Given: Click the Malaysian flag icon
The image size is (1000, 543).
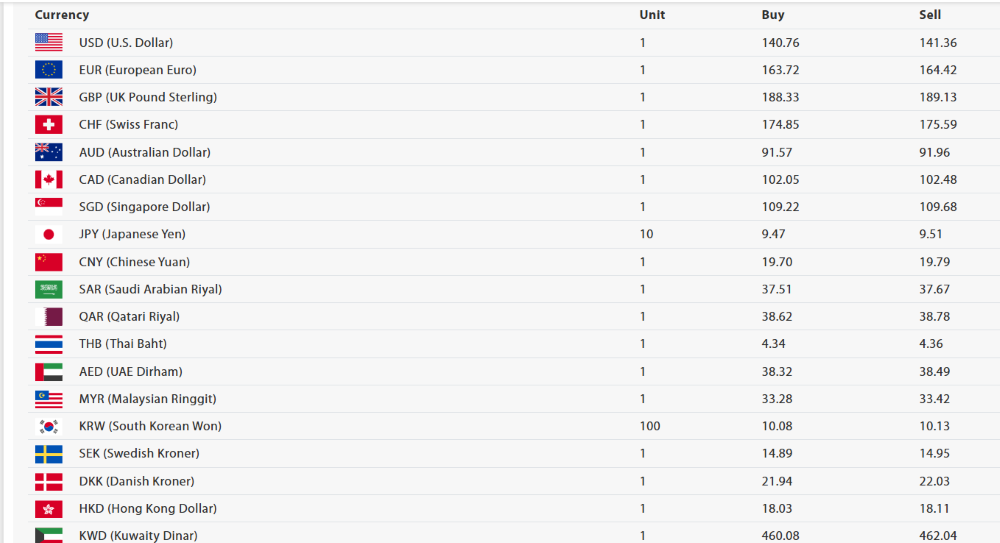Looking at the screenshot, I should click(x=48, y=399).
